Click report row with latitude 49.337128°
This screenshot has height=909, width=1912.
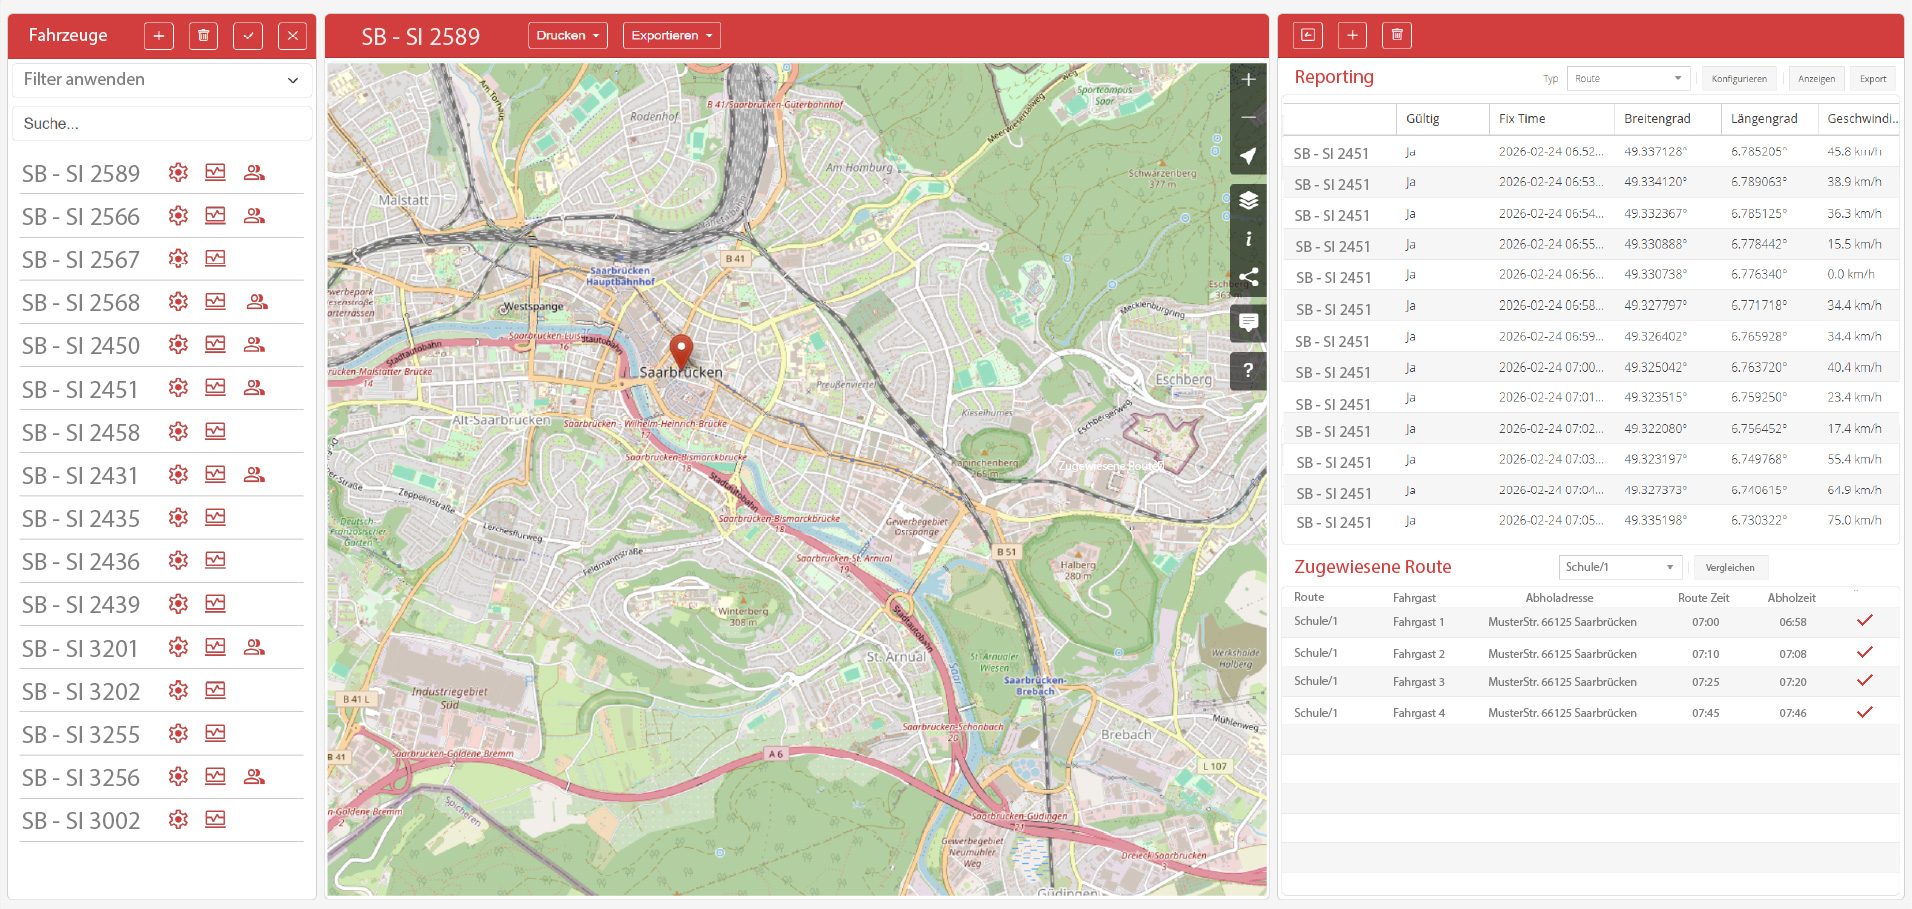[x=1590, y=152]
